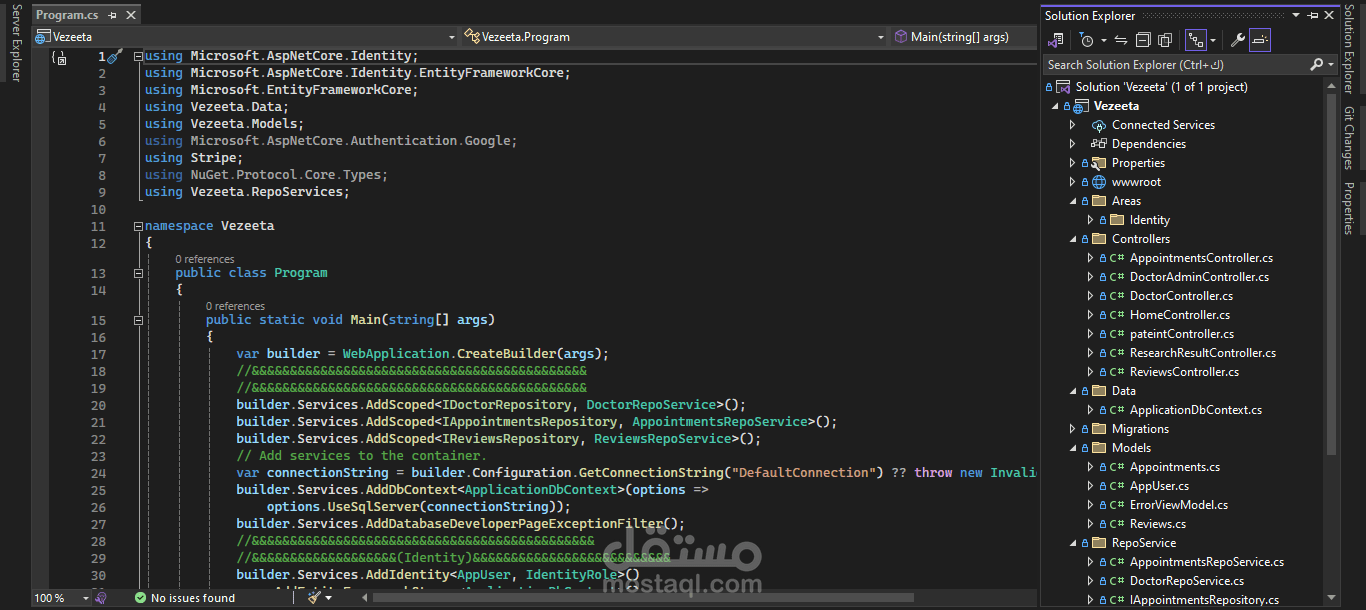Expand the Dependencies node

pos(1073,144)
